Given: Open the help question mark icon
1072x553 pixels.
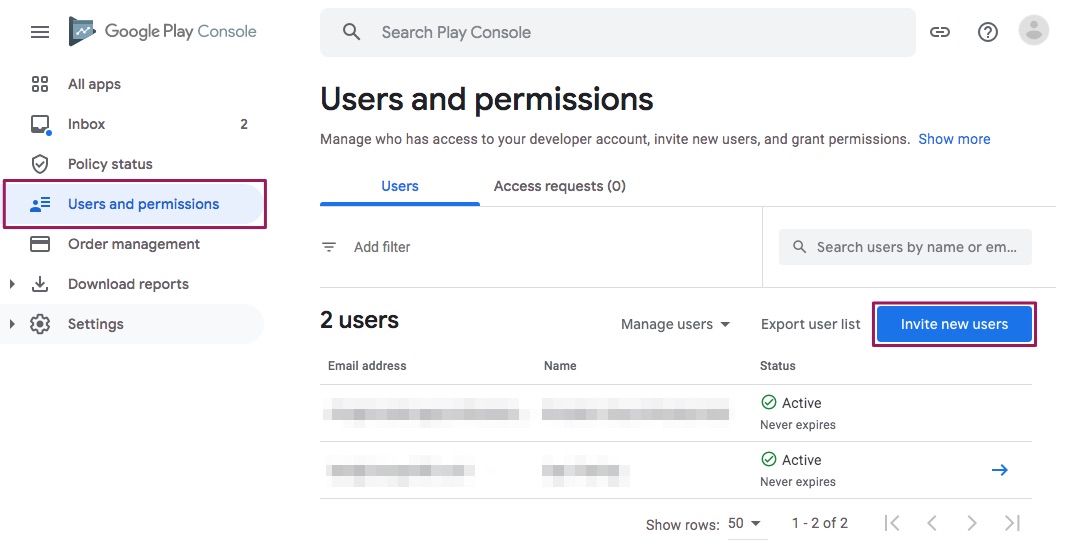Looking at the screenshot, I should coord(988,32).
